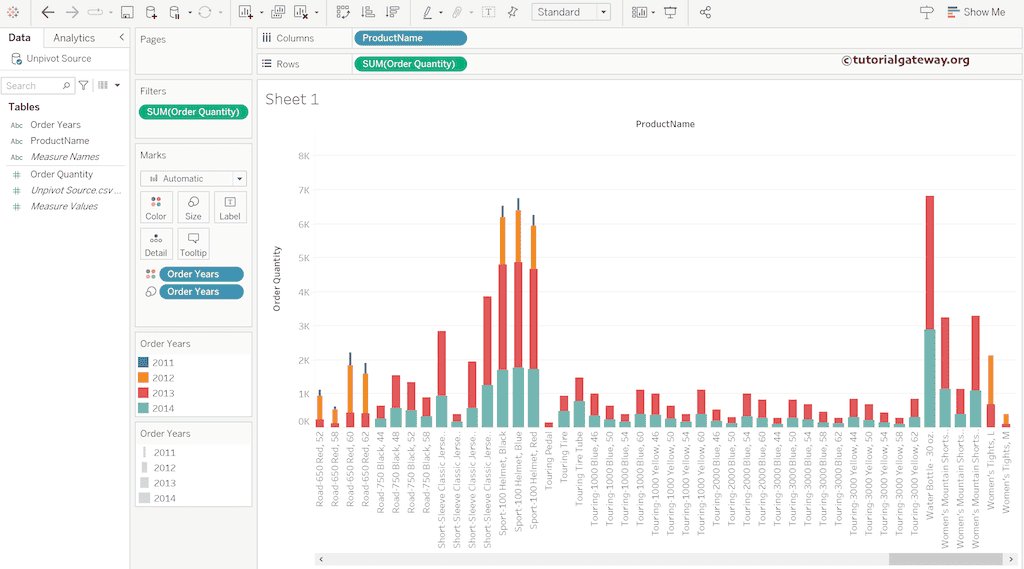Click the filter fields funnel icon
1024x569 pixels.
click(x=84, y=86)
